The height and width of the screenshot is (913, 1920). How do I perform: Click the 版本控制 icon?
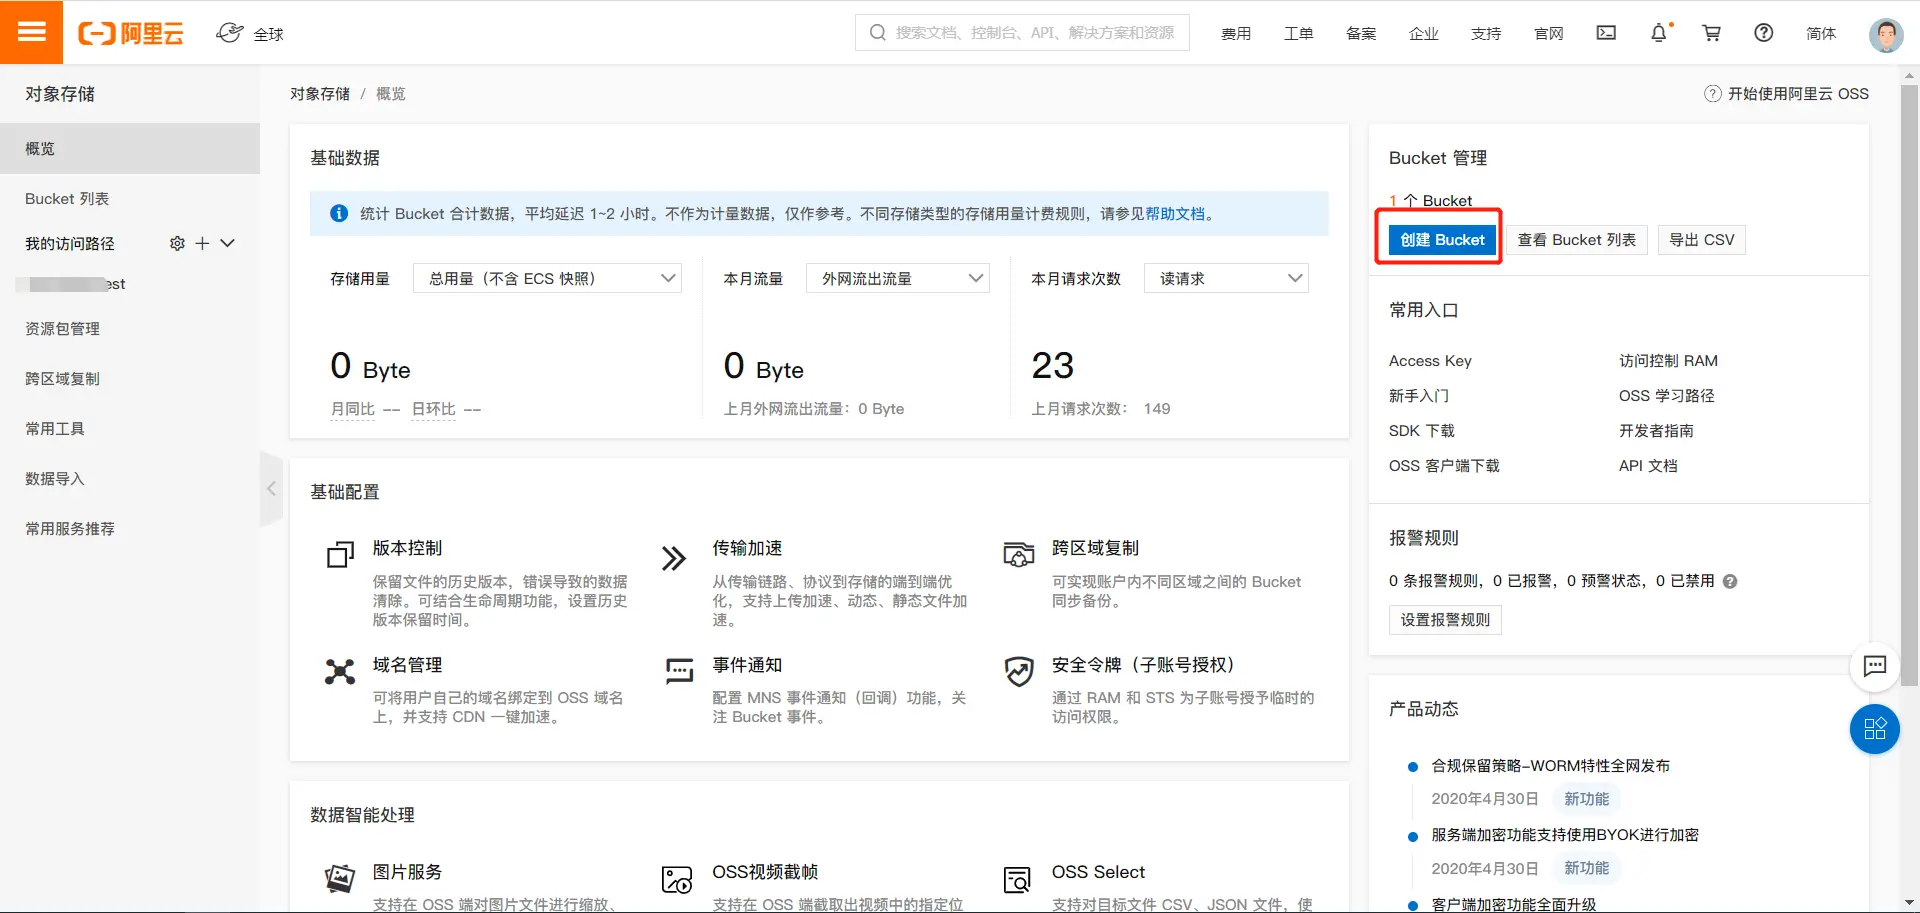tap(340, 554)
